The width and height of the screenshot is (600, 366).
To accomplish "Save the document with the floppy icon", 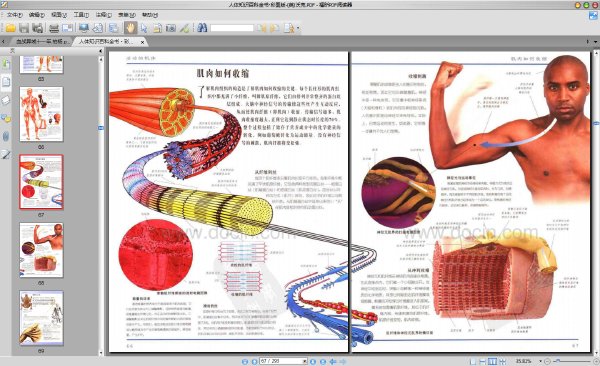I will (x=24, y=28).
